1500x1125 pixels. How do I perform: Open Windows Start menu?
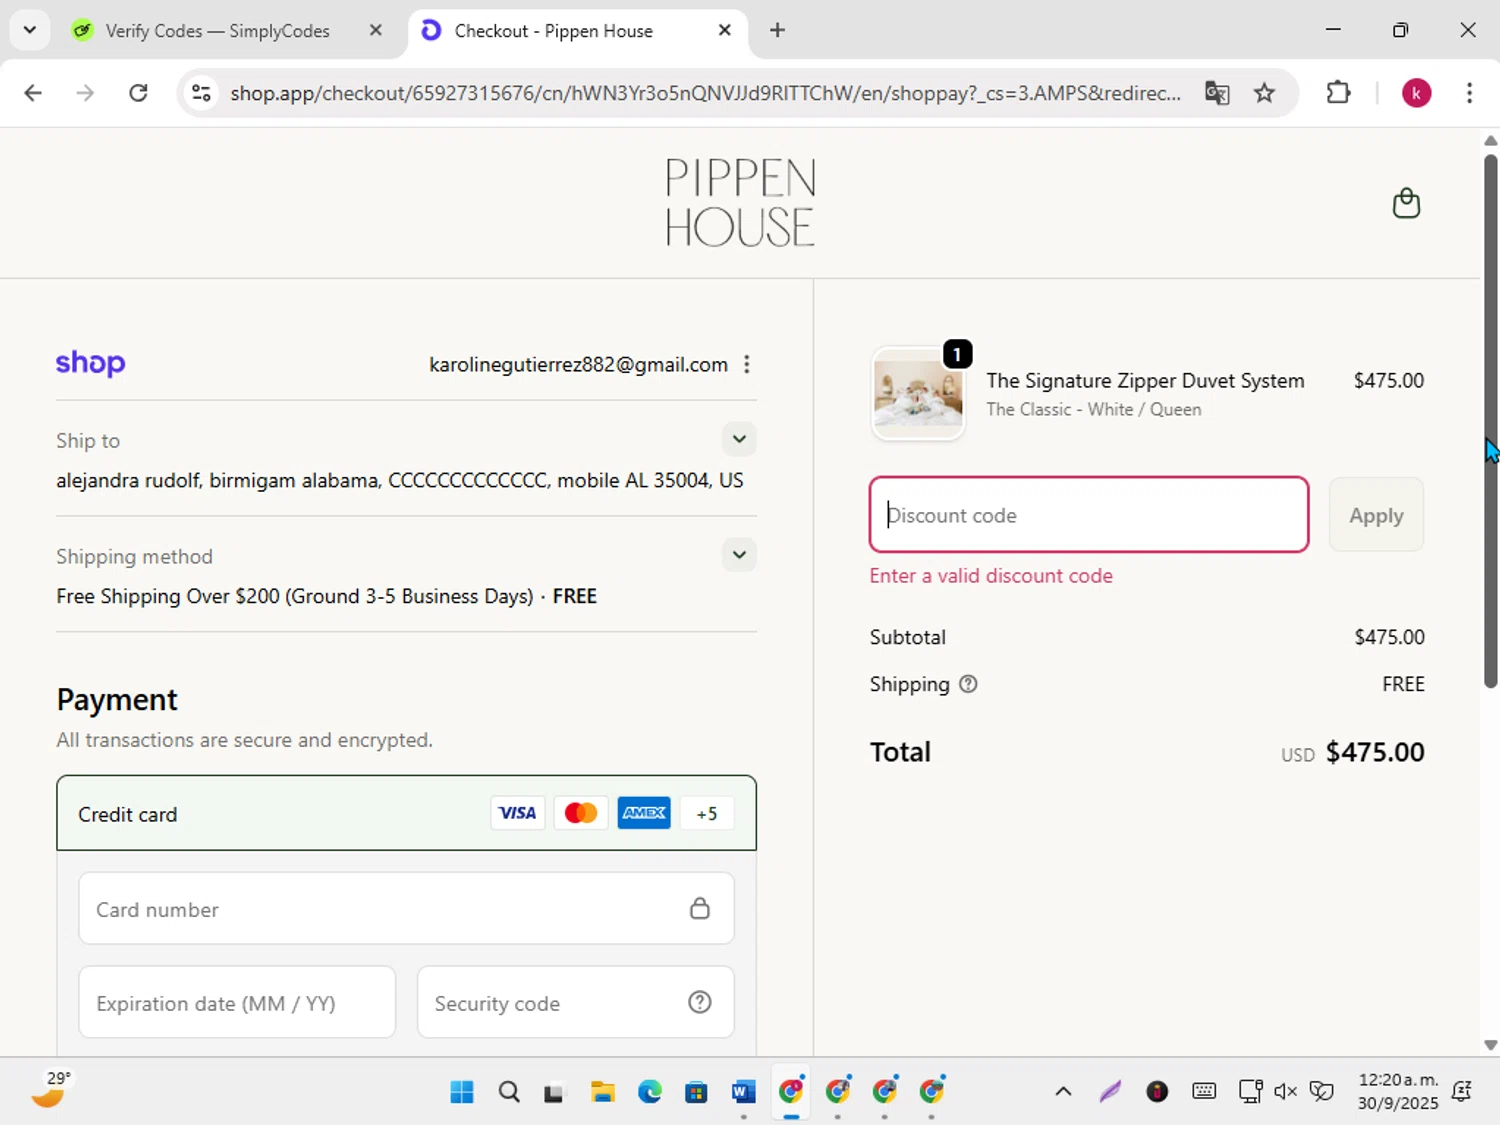pyautogui.click(x=462, y=1091)
